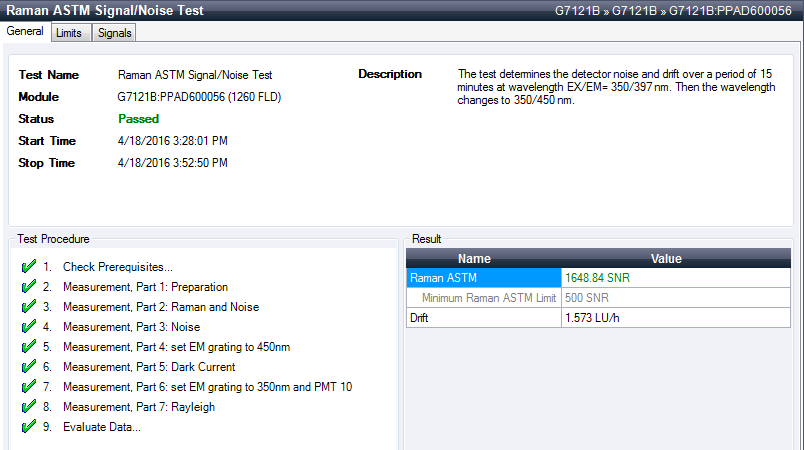Viewport: 804px width, 450px height.
Task: Click checkmark icon beside Evaluate Data step
Action: 28,427
